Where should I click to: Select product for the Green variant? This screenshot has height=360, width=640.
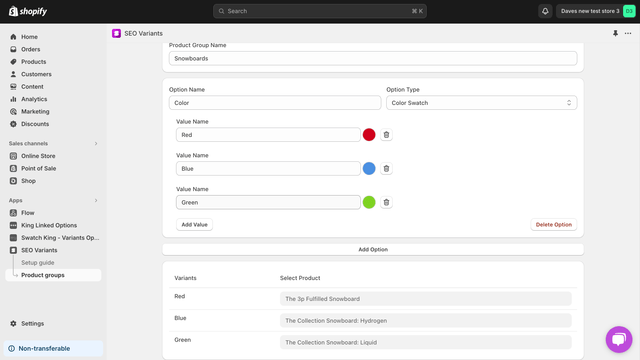pos(426,342)
